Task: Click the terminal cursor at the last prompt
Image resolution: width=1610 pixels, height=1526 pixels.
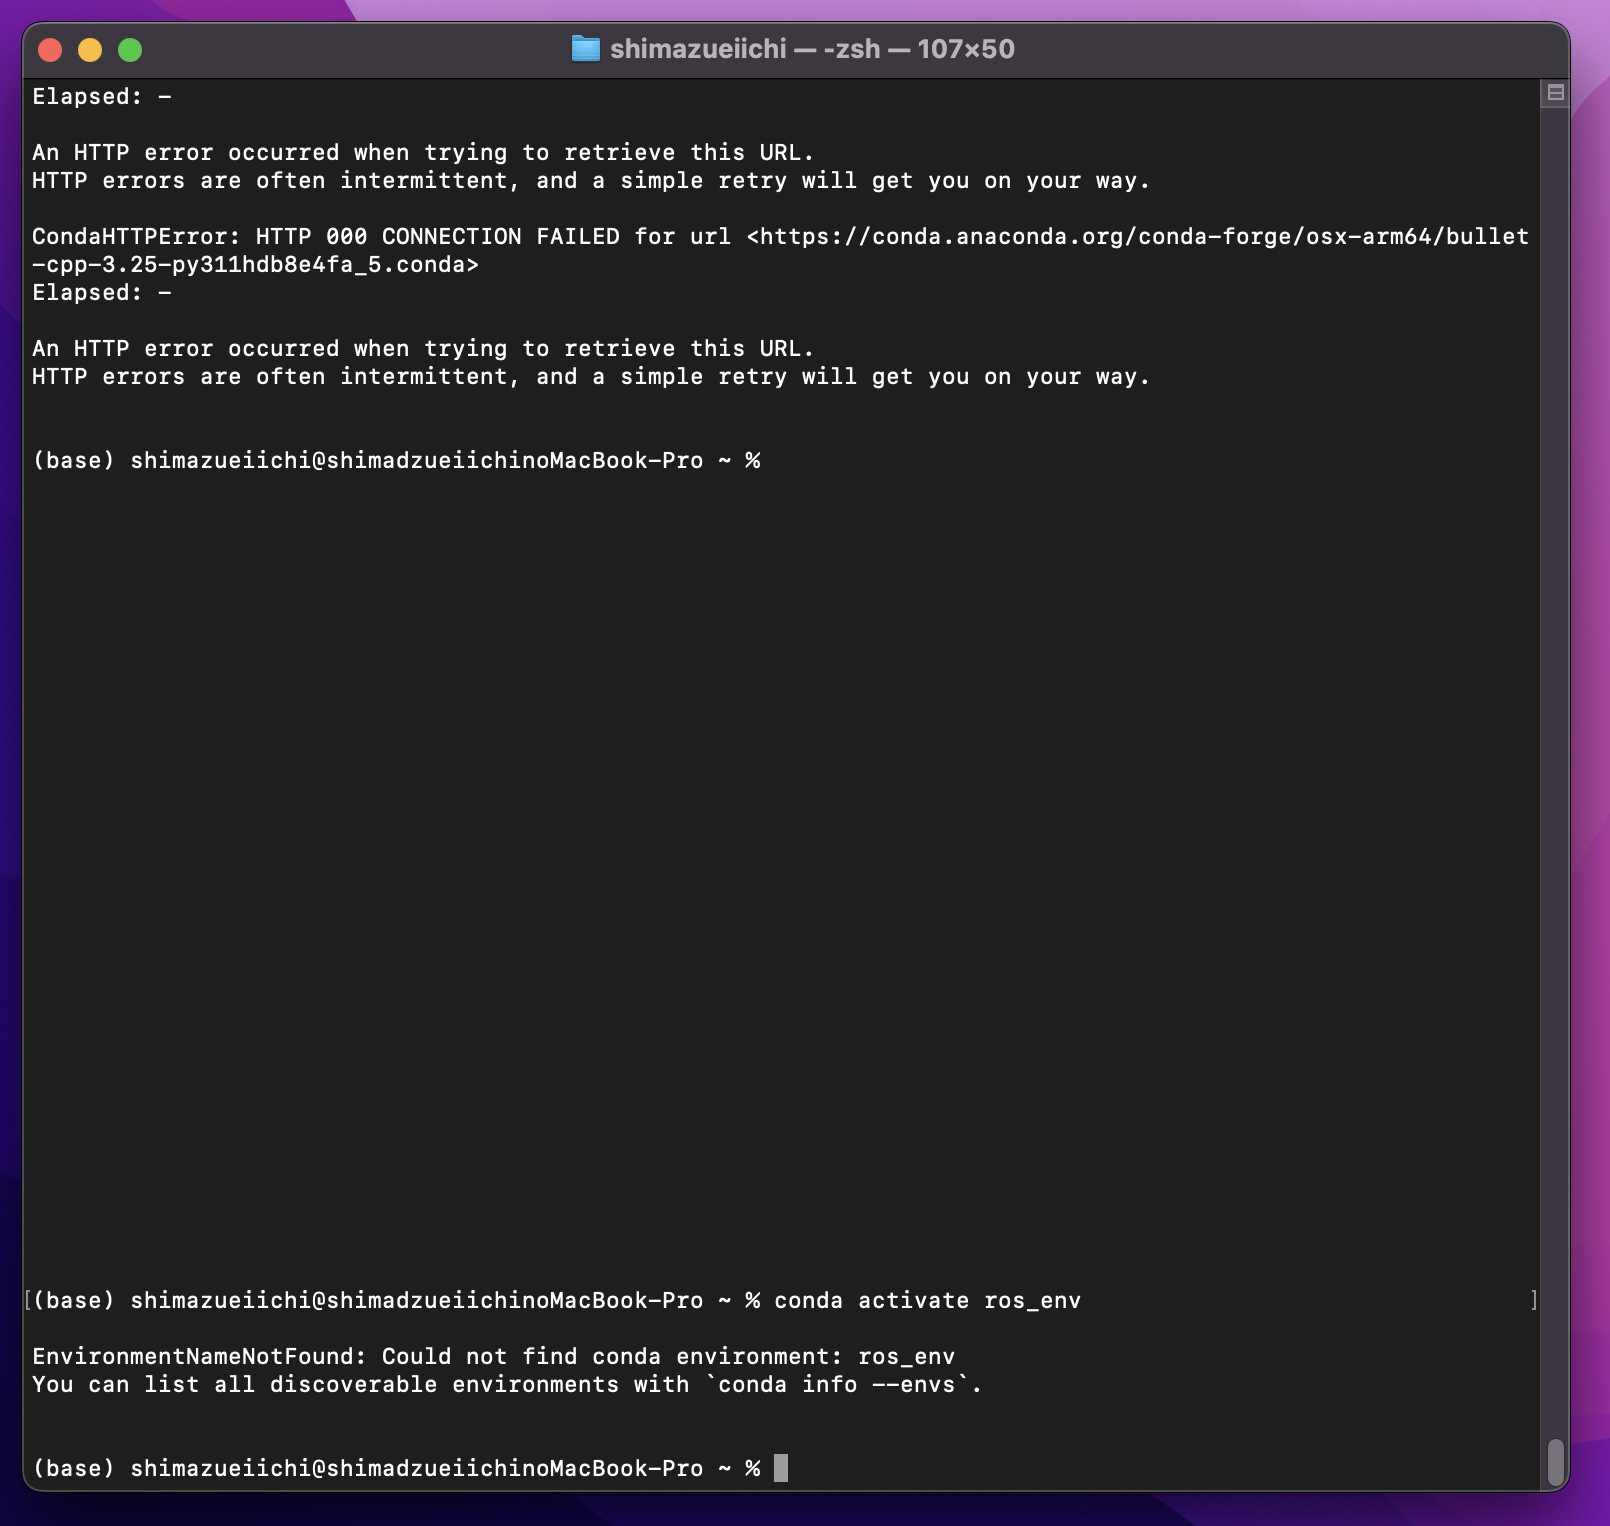Action: pyautogui.click(x=781, y=1468)
